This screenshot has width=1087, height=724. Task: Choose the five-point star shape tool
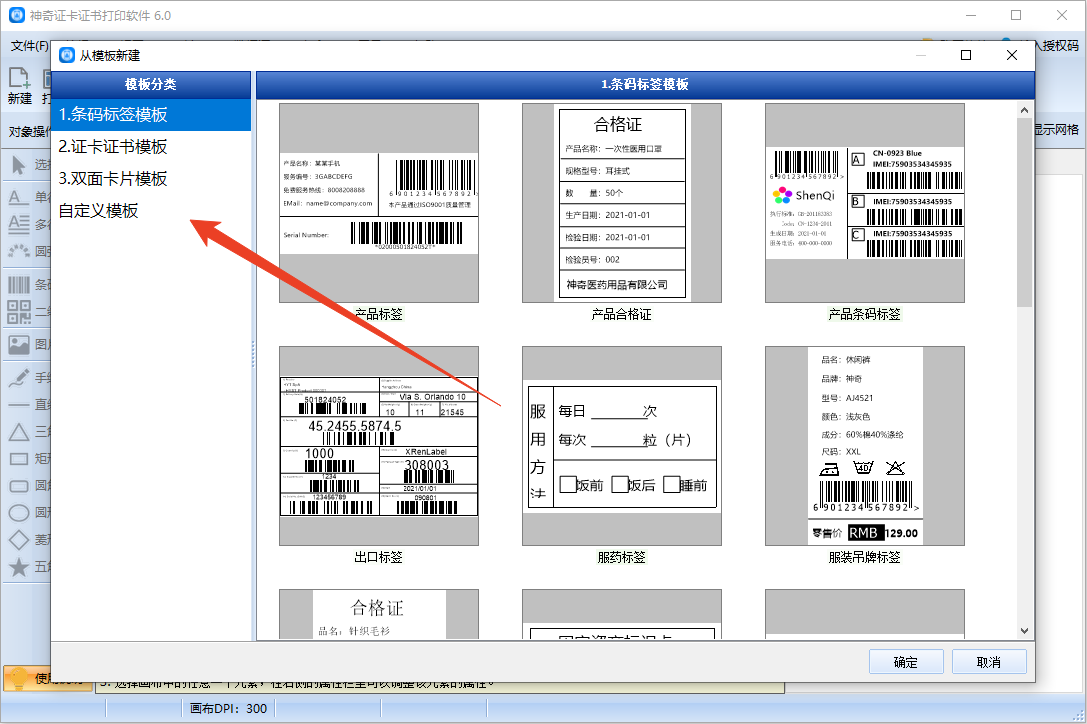[x=19, y=567]
